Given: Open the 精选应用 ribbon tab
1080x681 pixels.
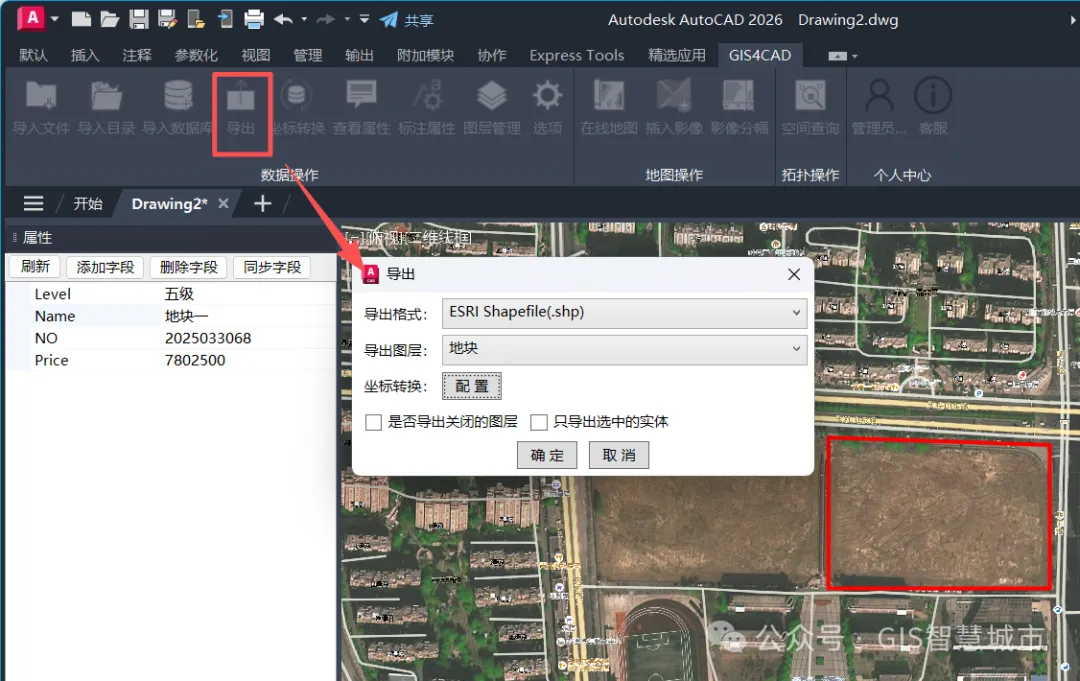Looking at the screenshot, I should click(676, 55).
